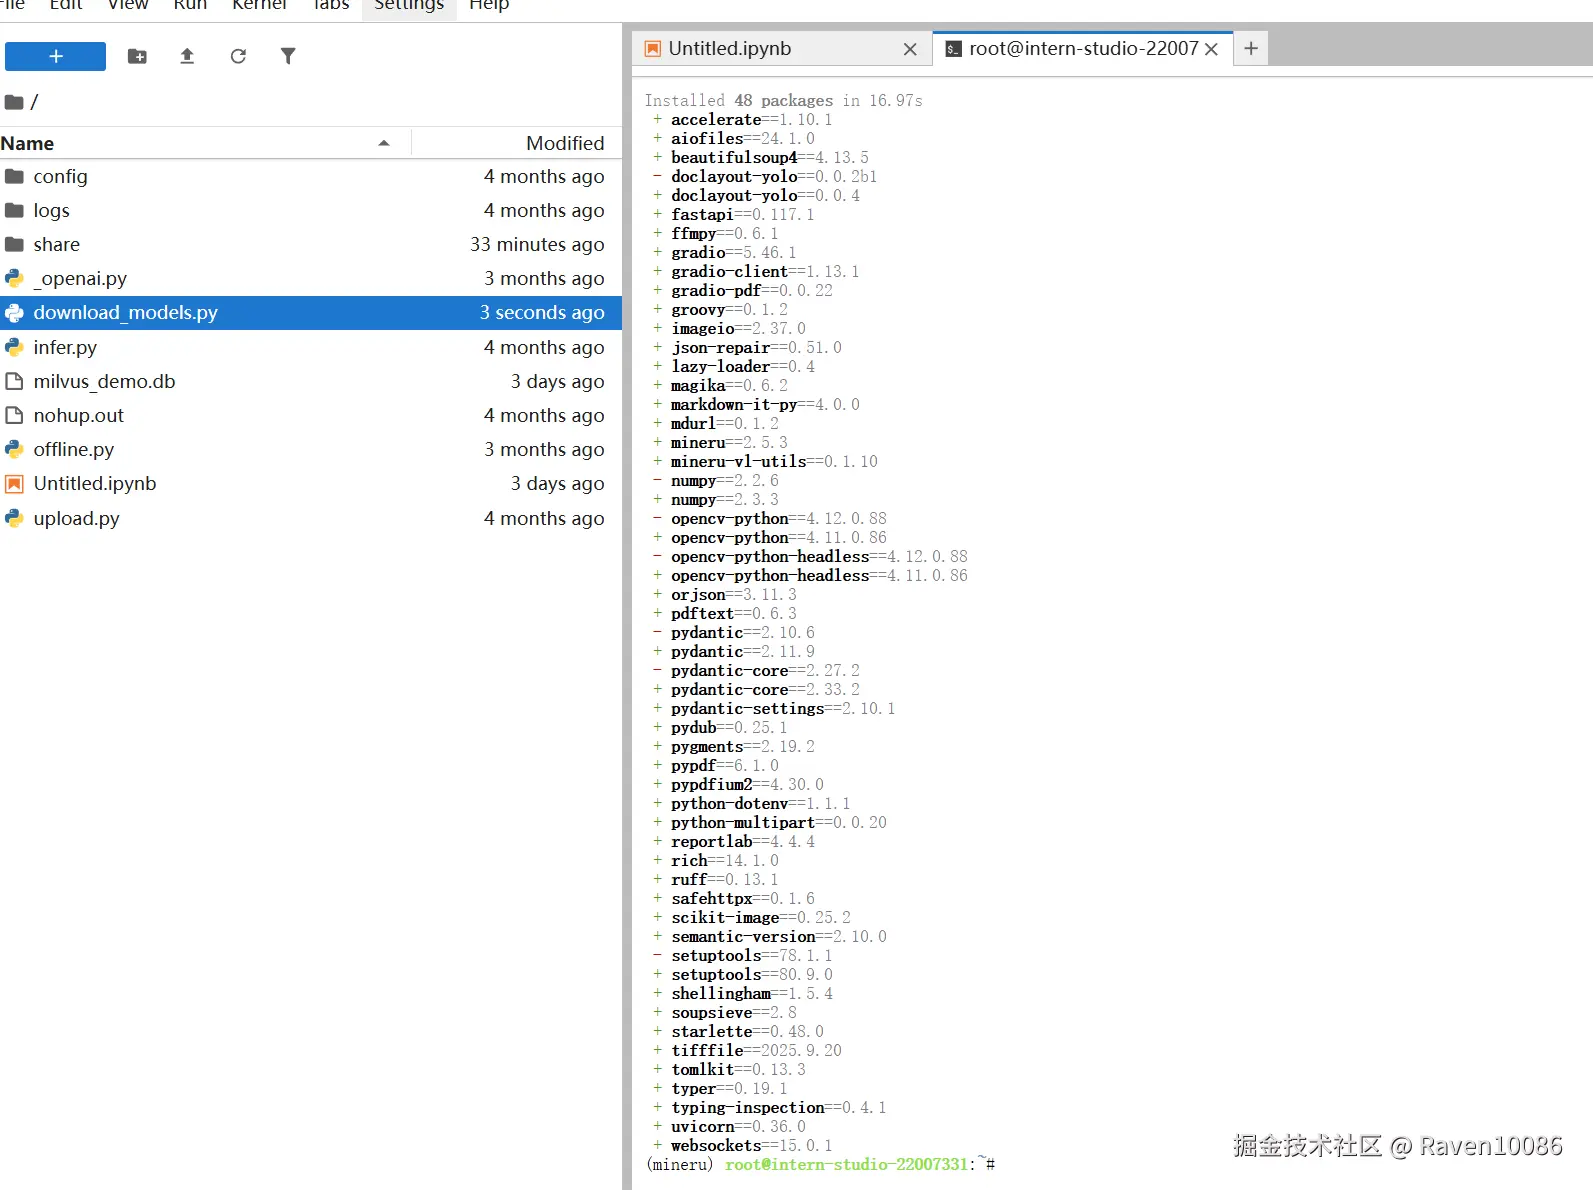Open the config folder

click(x=311, y=176)
